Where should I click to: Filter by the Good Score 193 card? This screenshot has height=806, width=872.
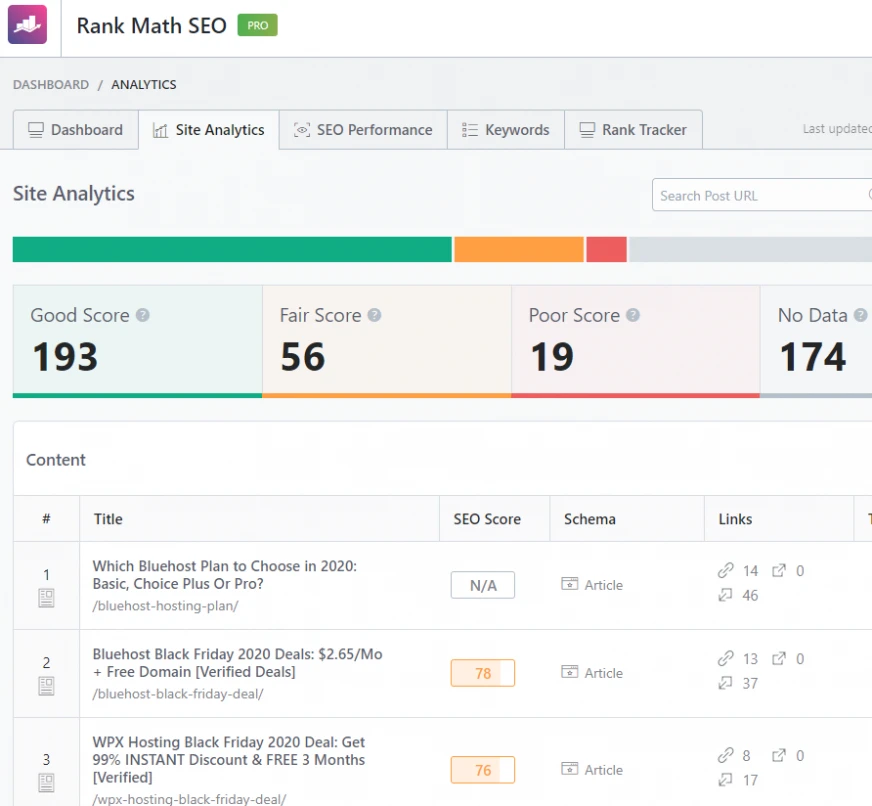tap(137, 342)
